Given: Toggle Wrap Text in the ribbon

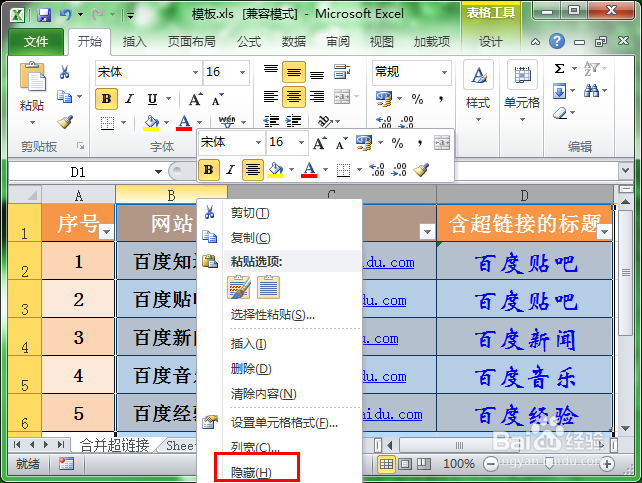Looking at the screenshot, I should [342, 72].
